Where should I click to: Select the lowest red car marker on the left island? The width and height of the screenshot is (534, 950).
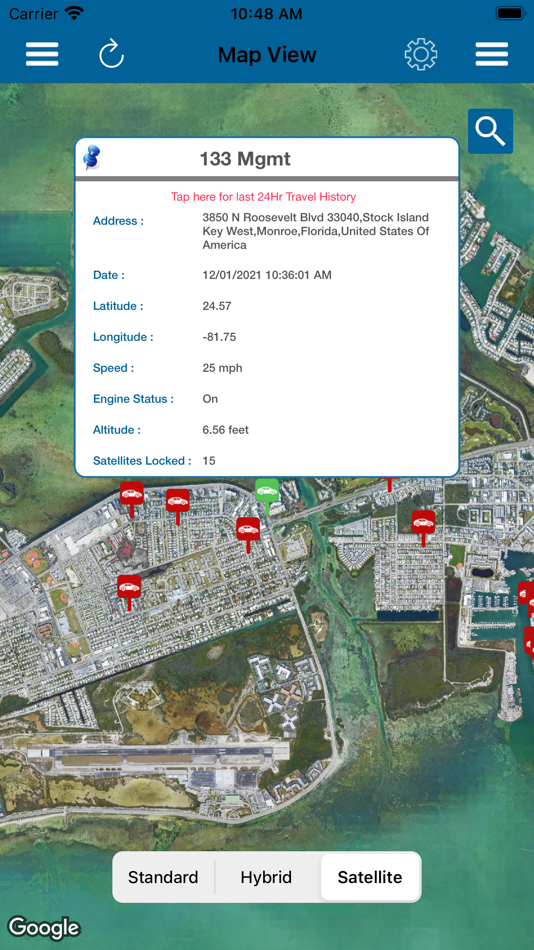[129, 591]
